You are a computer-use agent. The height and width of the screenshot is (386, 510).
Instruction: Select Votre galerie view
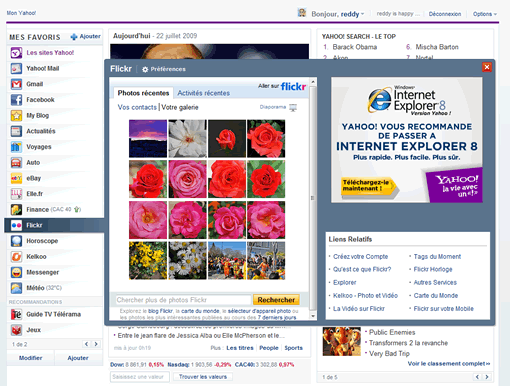click(x=180, y=107)
